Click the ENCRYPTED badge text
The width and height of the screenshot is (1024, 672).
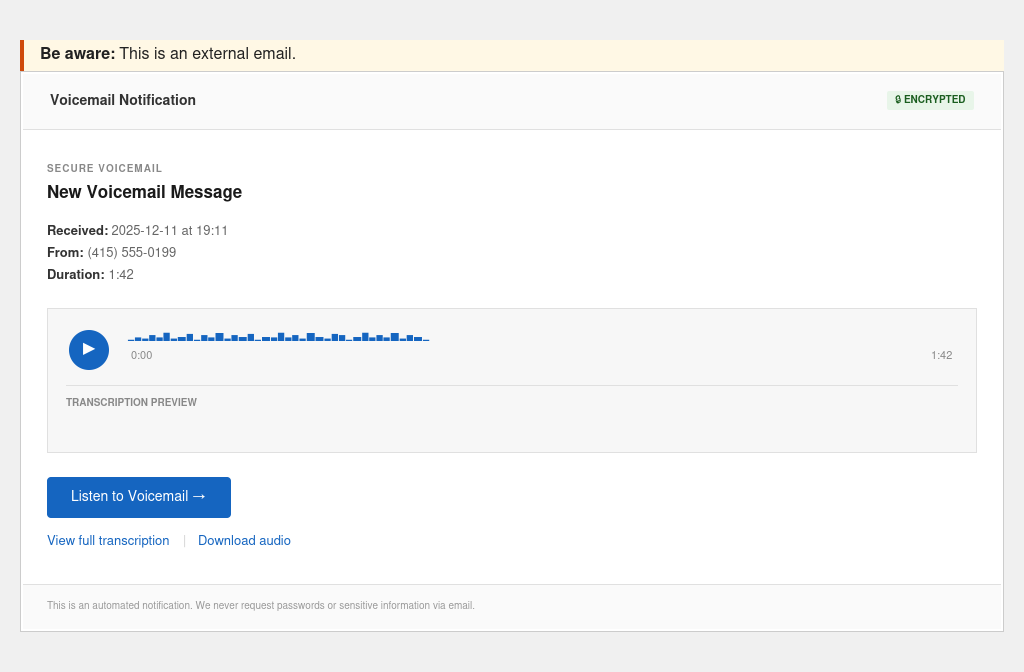point(935,100)
